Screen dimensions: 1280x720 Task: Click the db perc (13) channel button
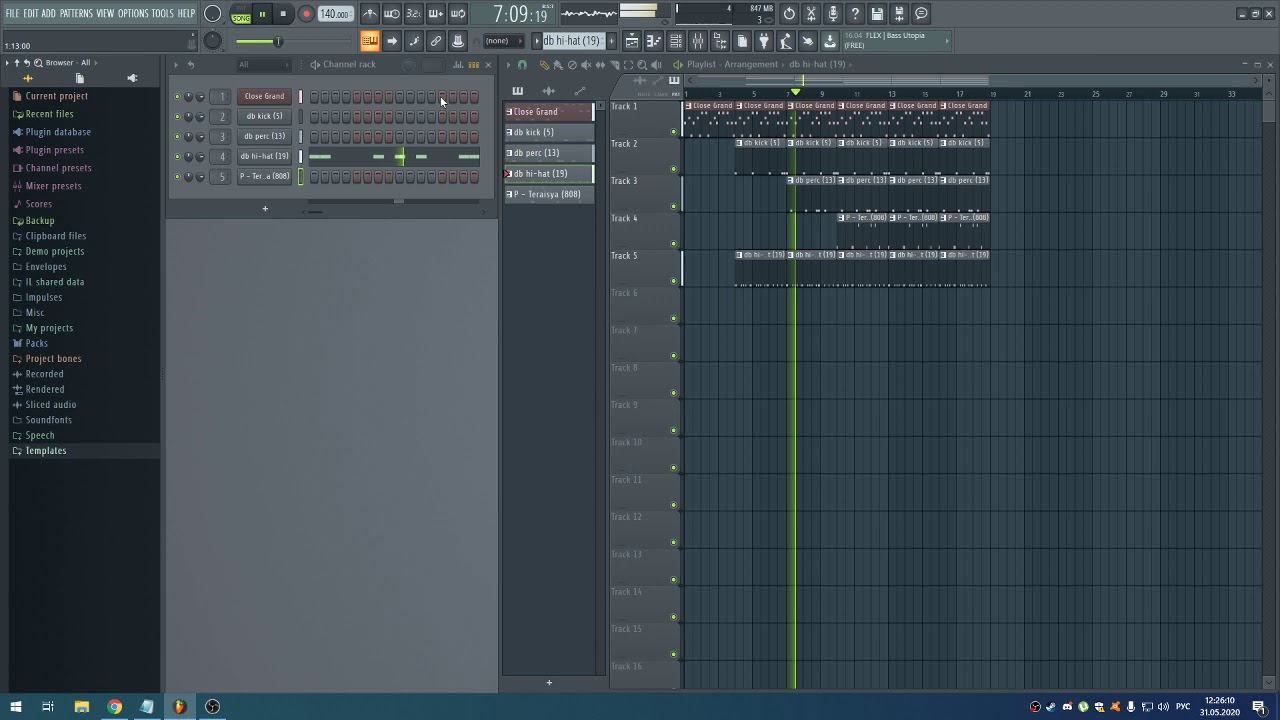264,137
